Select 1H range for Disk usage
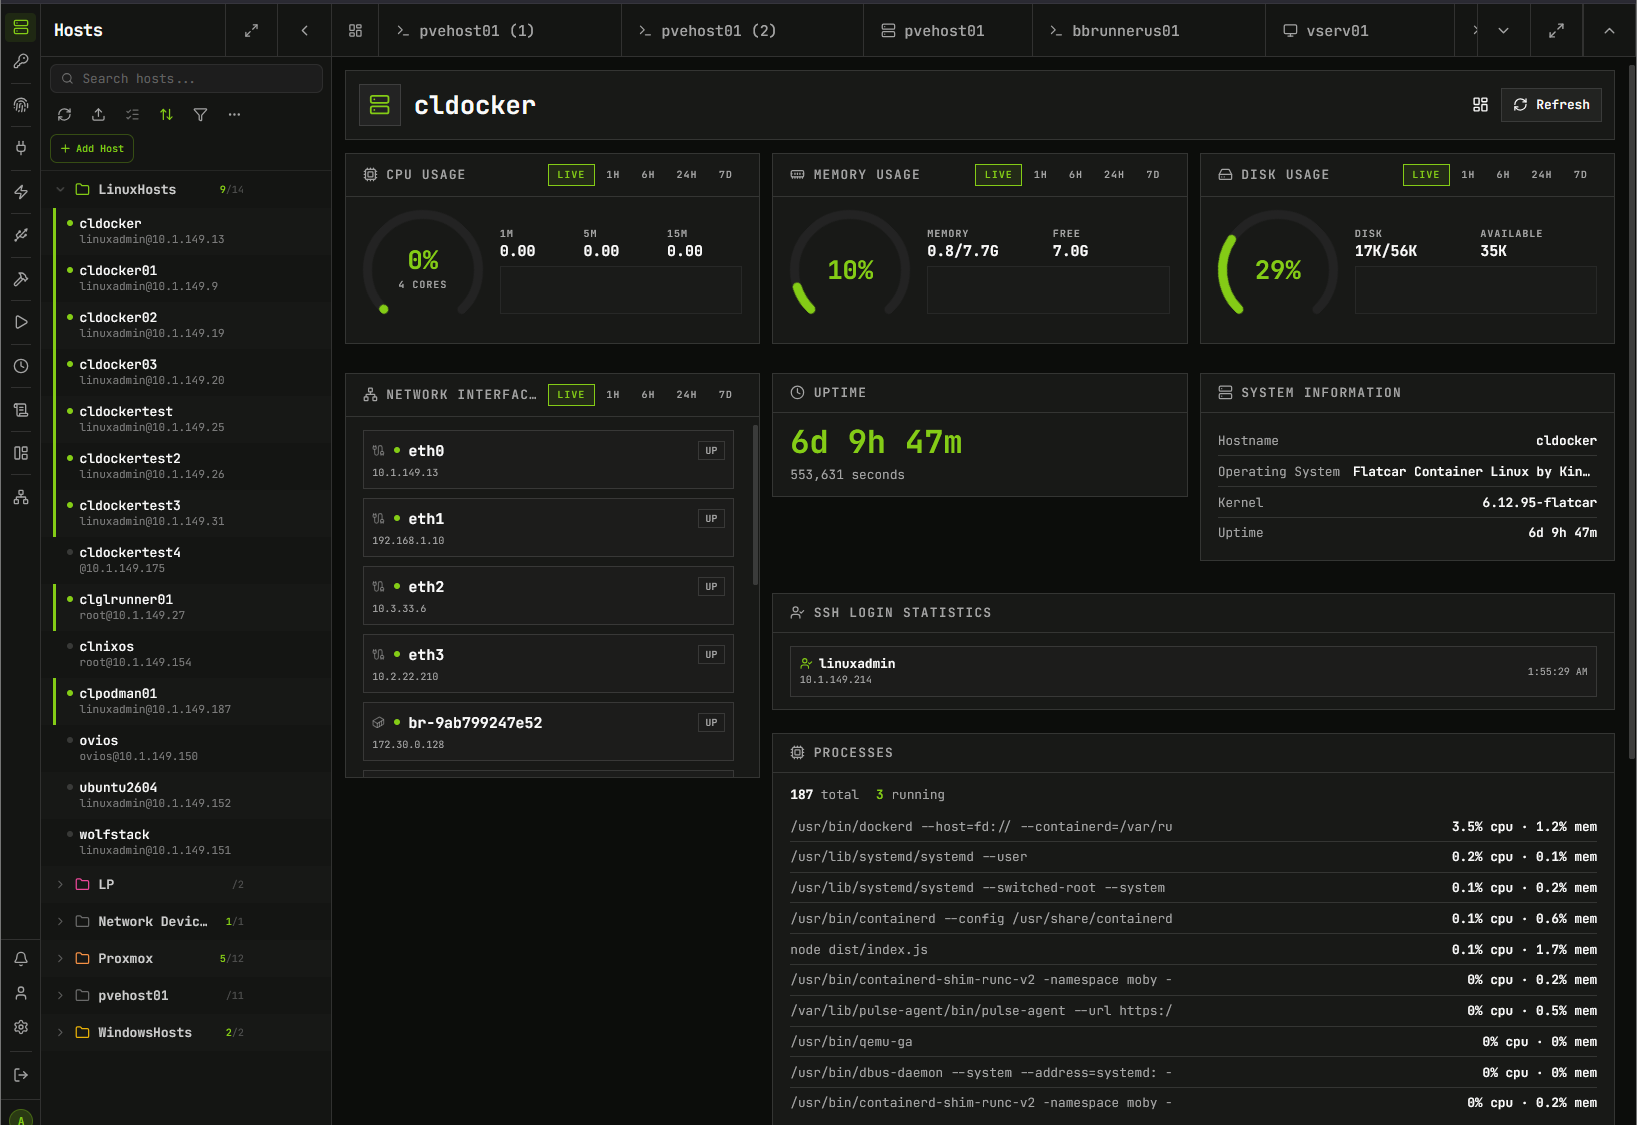The width and height of the screenshot is (1637, 1125). [x=1468, y=175]
